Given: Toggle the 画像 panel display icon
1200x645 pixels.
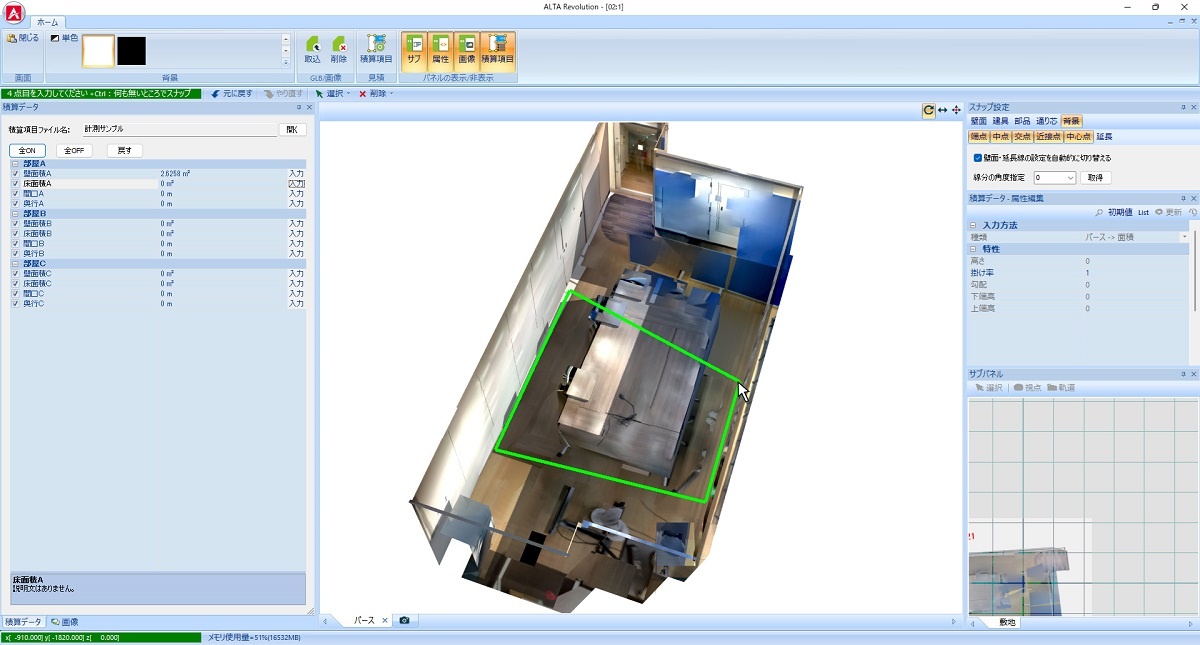Looking at the screenshot, I should click(467, 50).
